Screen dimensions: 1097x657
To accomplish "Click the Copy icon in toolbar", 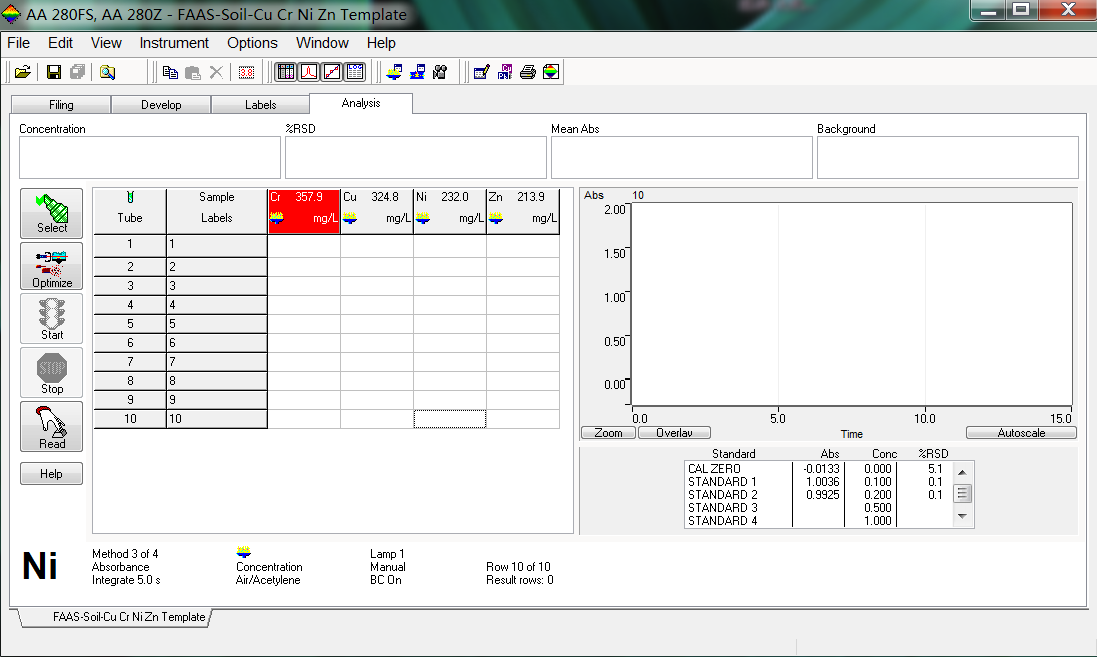I will pos(170,72).
